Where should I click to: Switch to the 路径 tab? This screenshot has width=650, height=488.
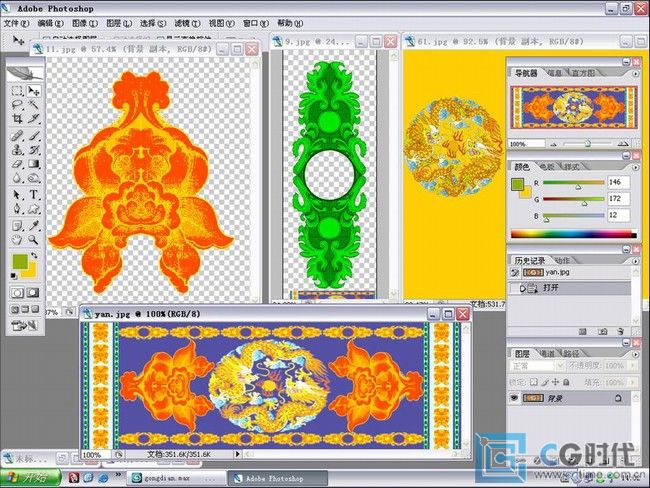pos(572,354)
